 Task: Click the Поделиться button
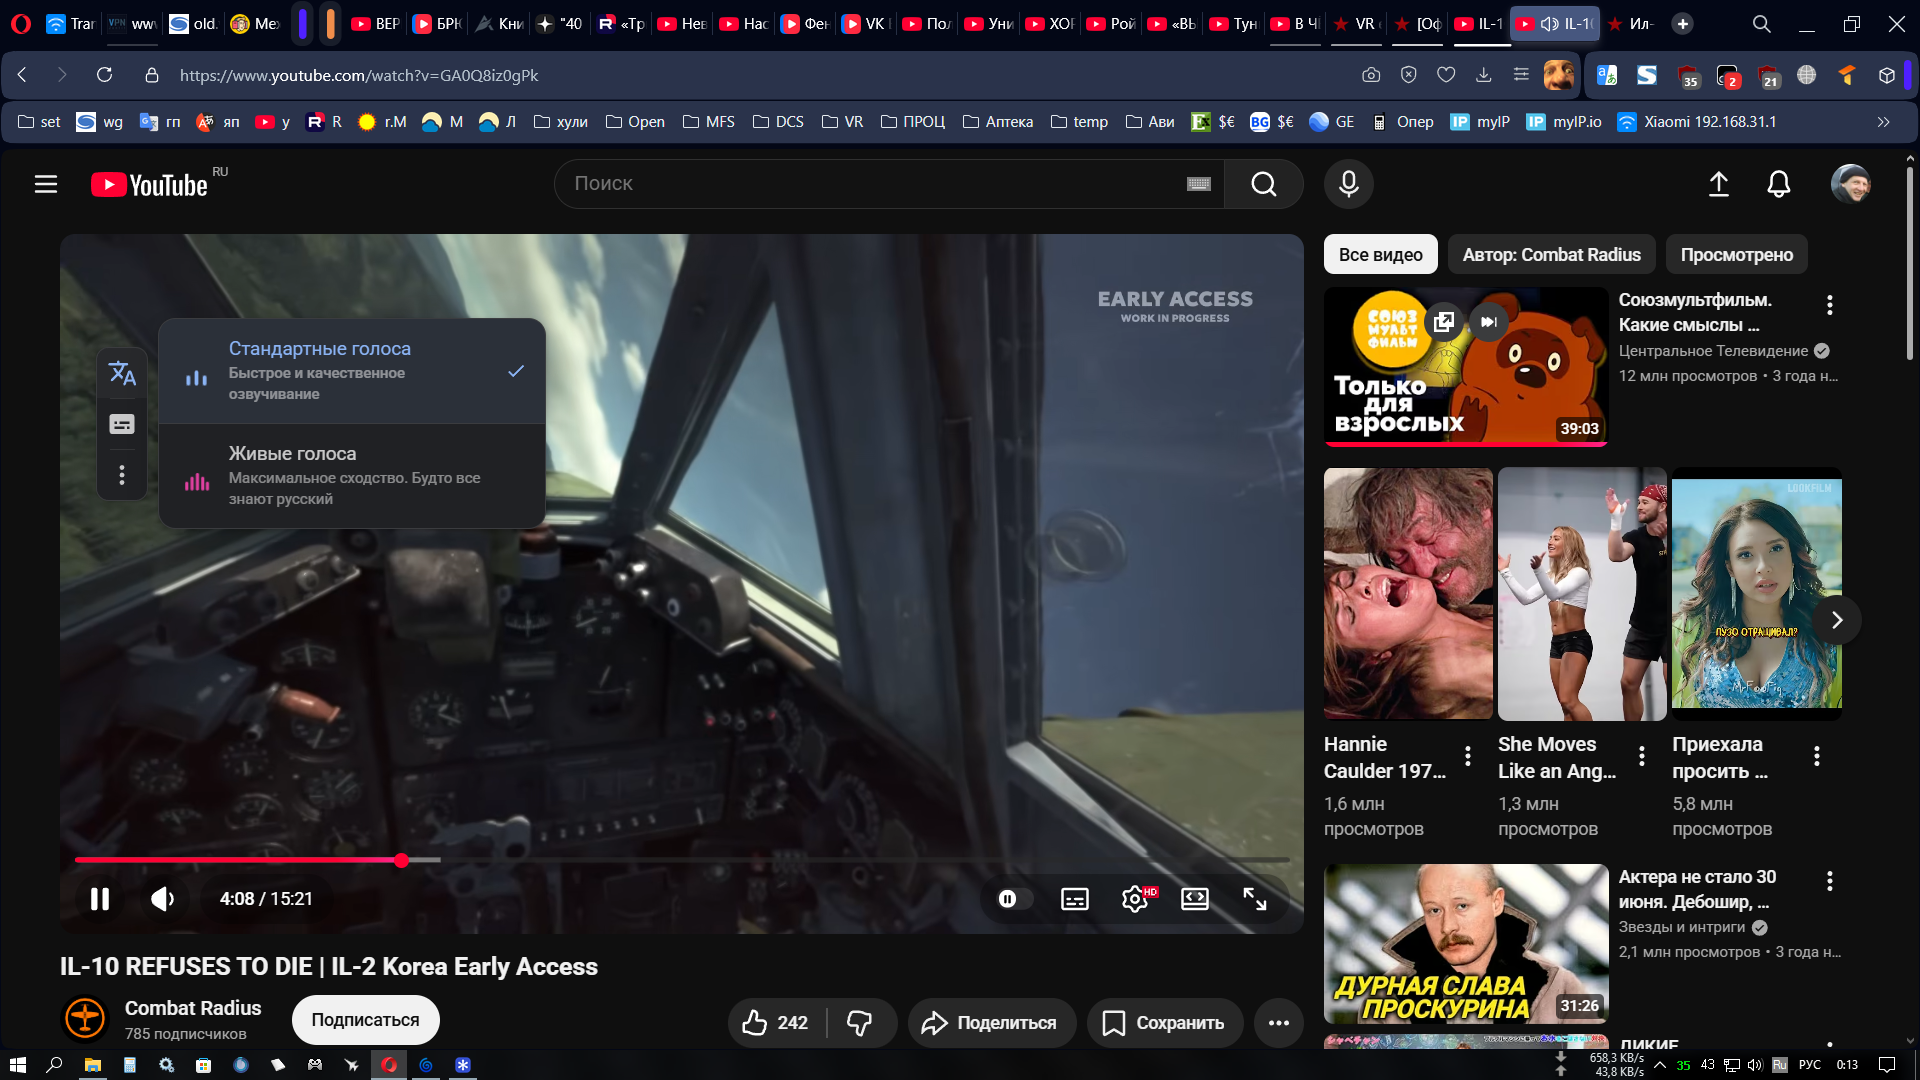click(x=991, y=1023)
